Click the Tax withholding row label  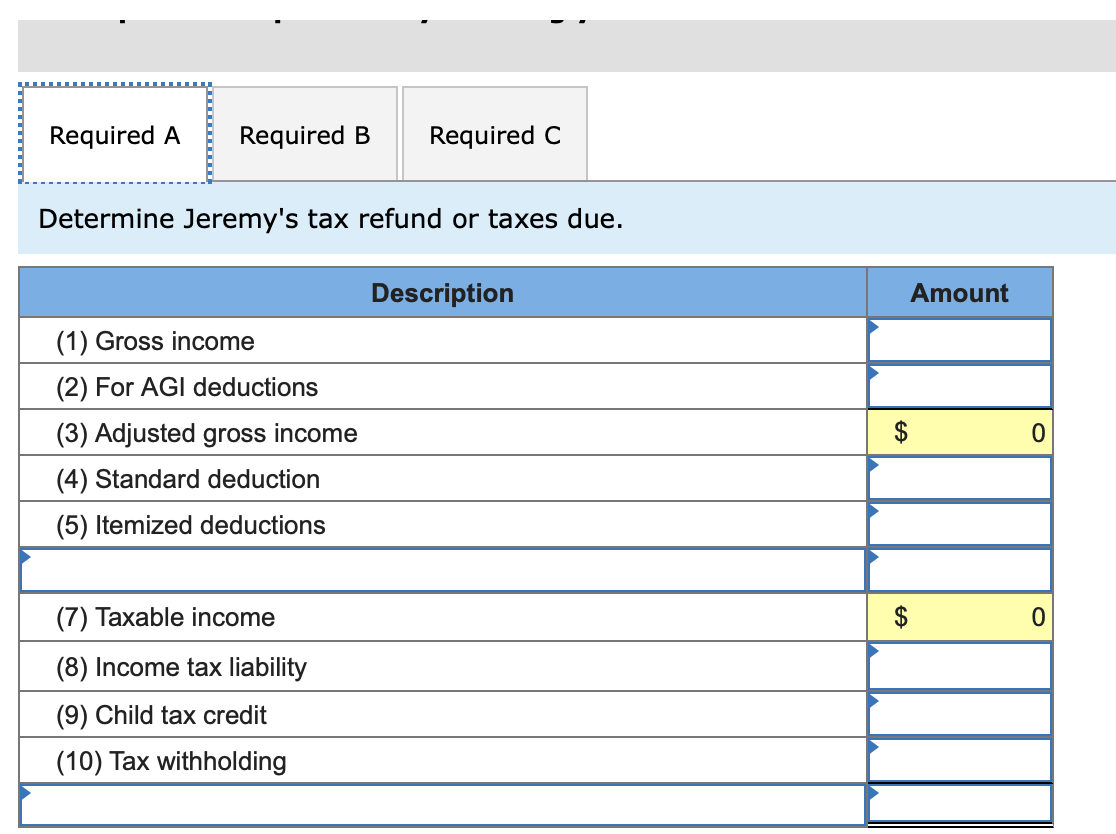coord(172,761)
